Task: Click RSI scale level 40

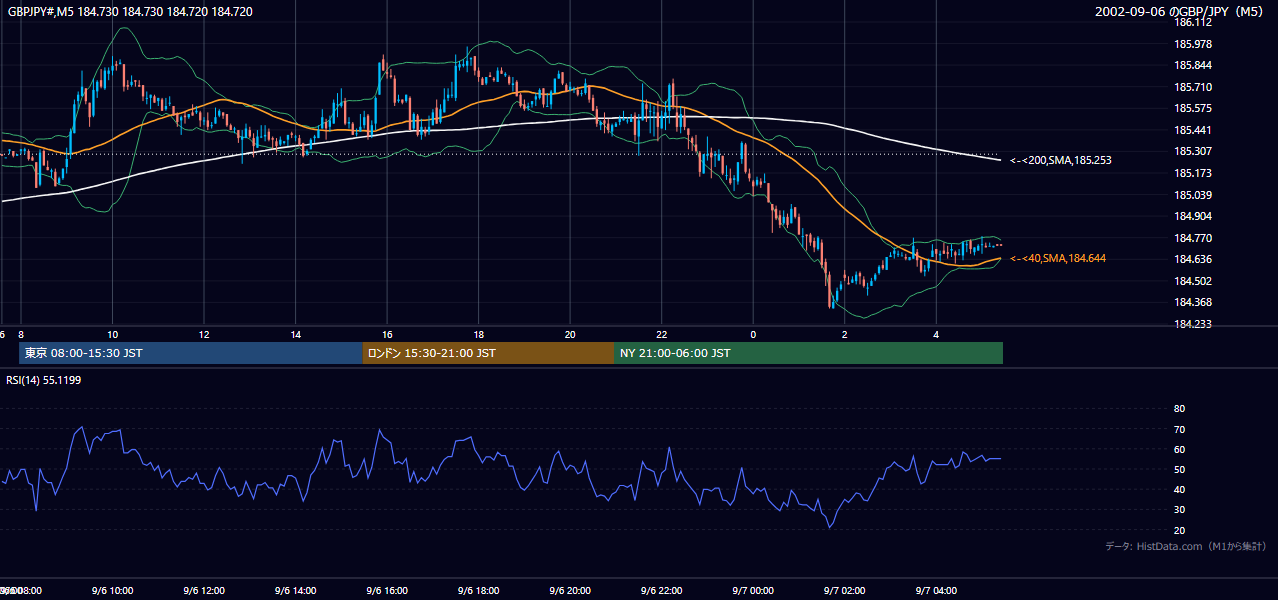Action: (1179, 489)
